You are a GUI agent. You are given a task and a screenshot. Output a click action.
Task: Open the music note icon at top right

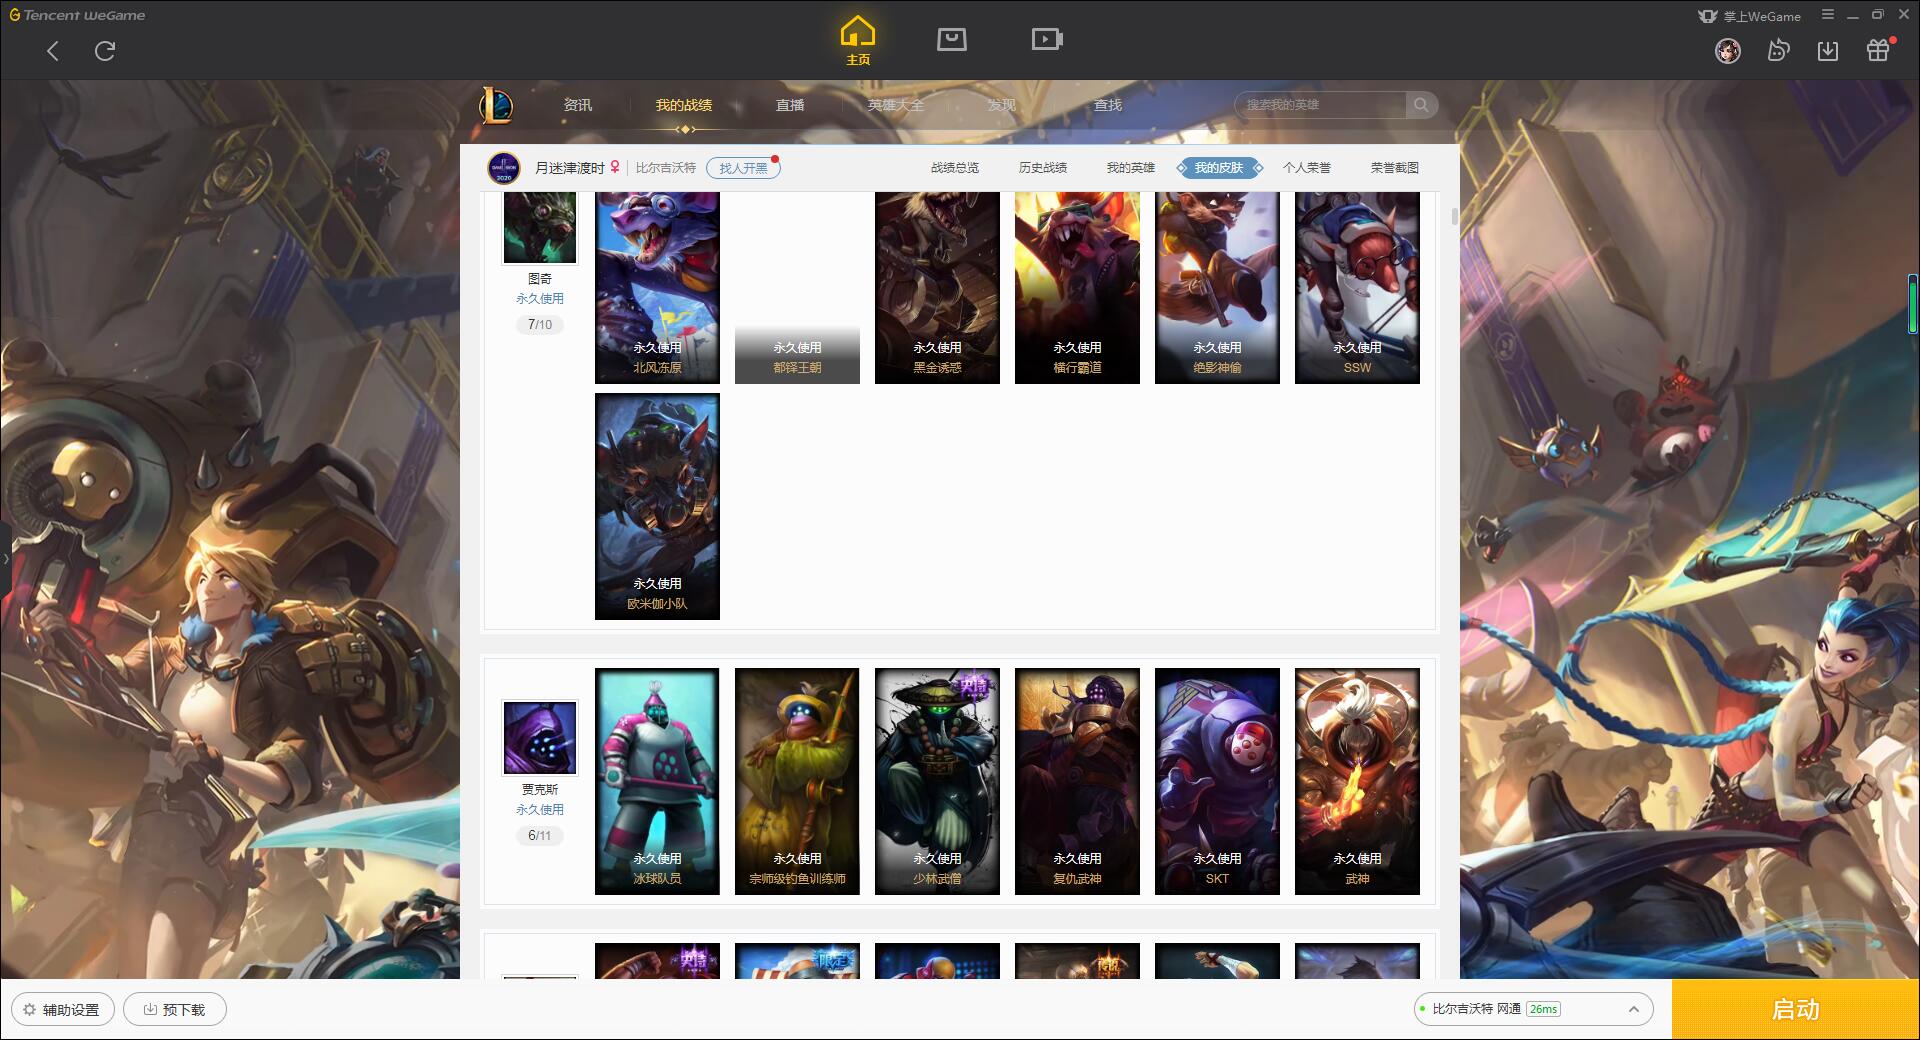1778,50
